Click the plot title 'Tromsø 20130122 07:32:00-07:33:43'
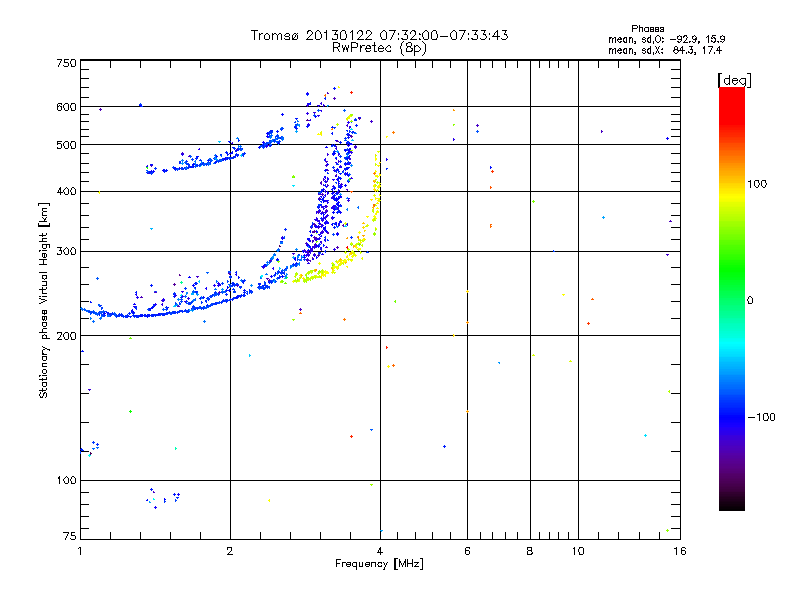 pos(379,35)
